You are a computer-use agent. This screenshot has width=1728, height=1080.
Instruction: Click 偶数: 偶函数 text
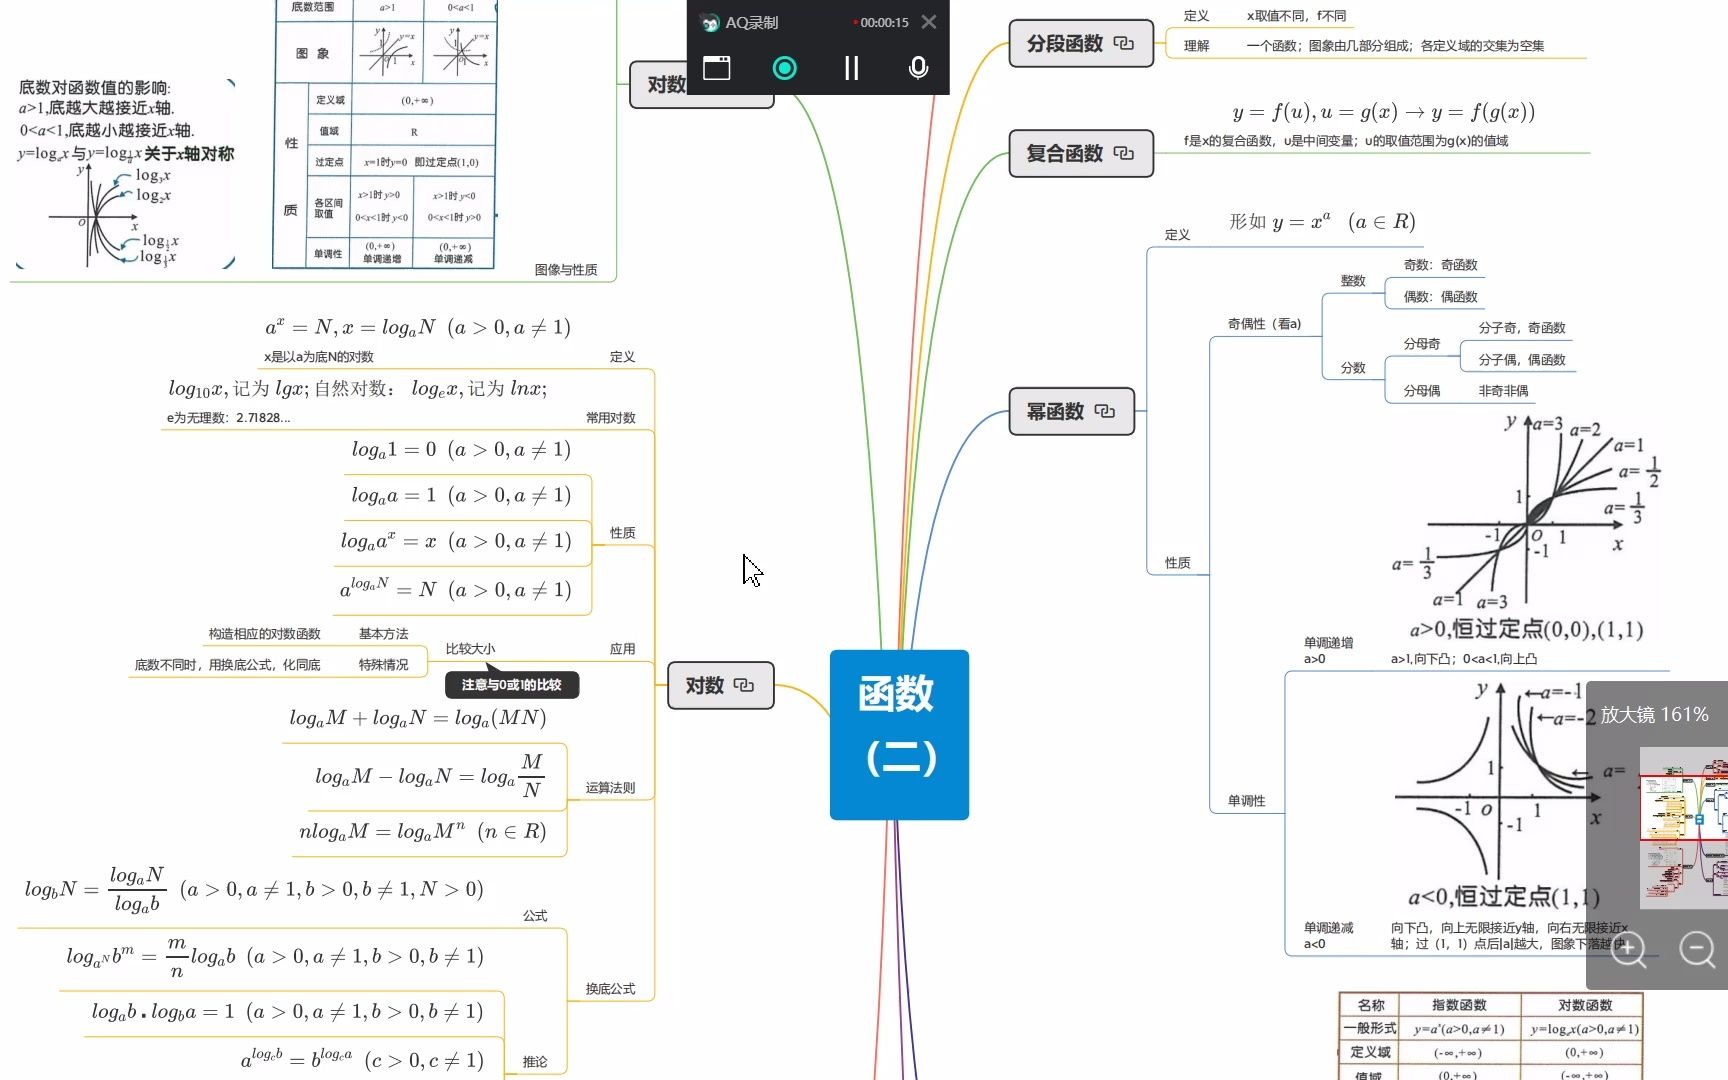[x=1440, y=297]
